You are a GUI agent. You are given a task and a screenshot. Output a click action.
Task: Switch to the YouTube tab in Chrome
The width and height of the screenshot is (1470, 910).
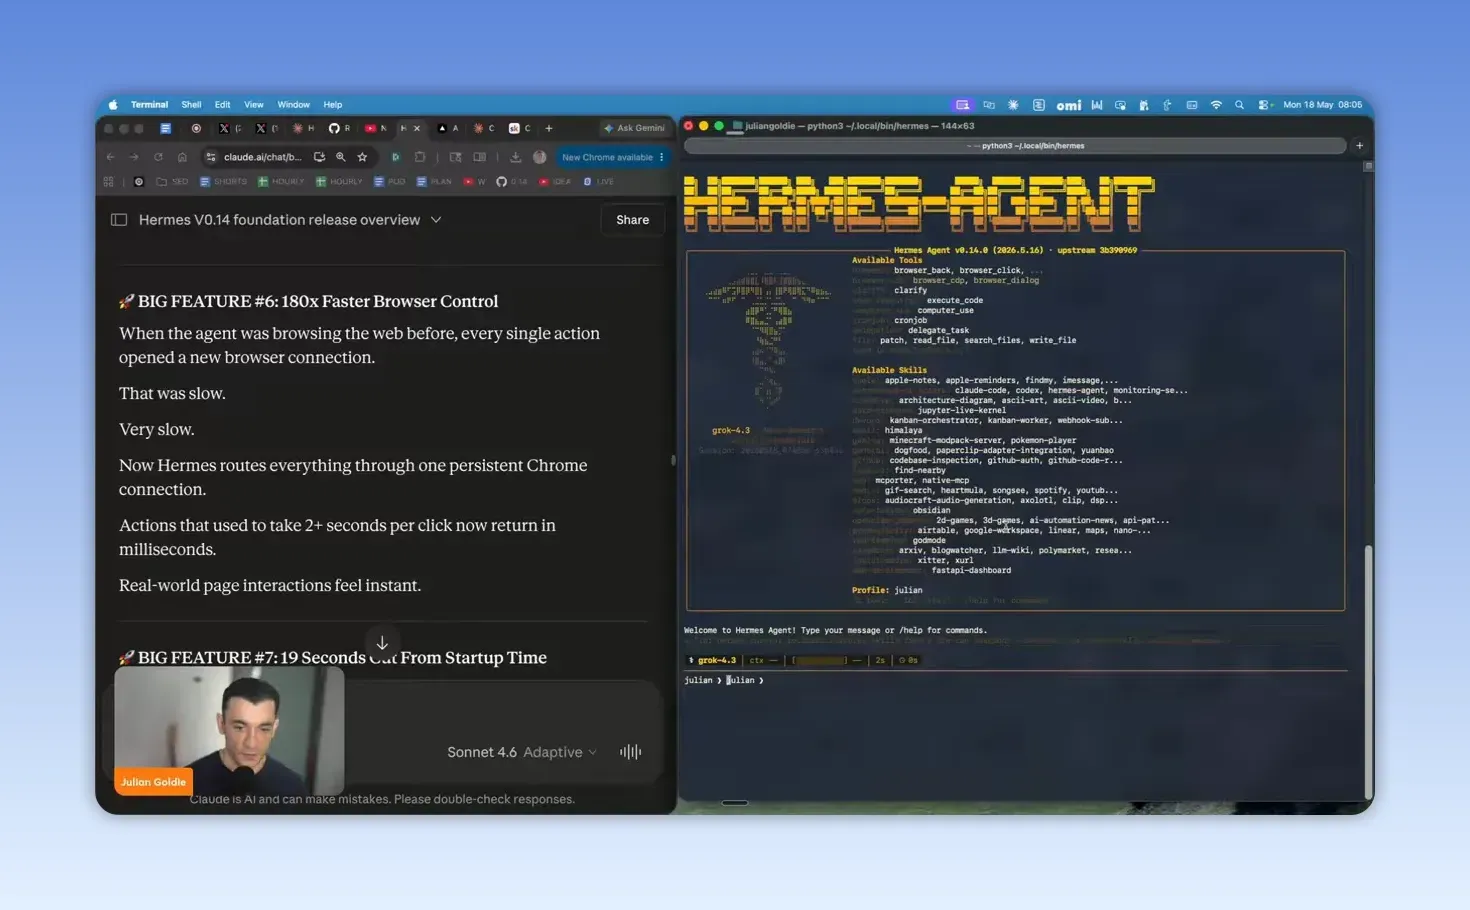pos(375,128)
